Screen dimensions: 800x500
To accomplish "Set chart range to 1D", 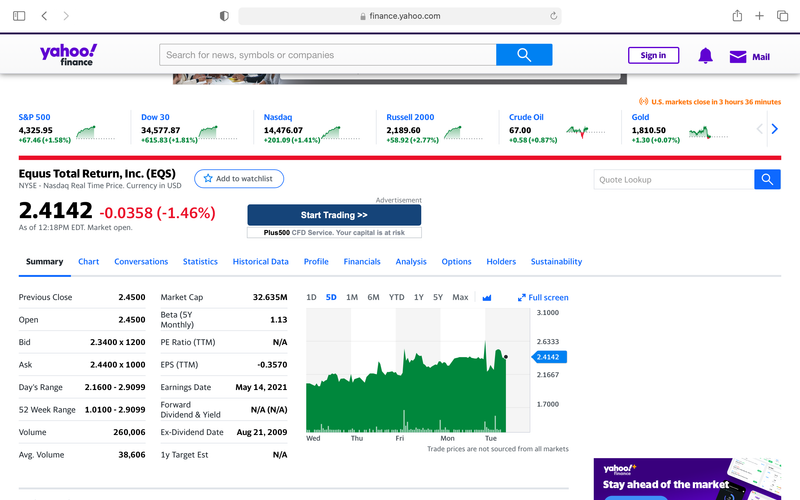I will [311, 297].
